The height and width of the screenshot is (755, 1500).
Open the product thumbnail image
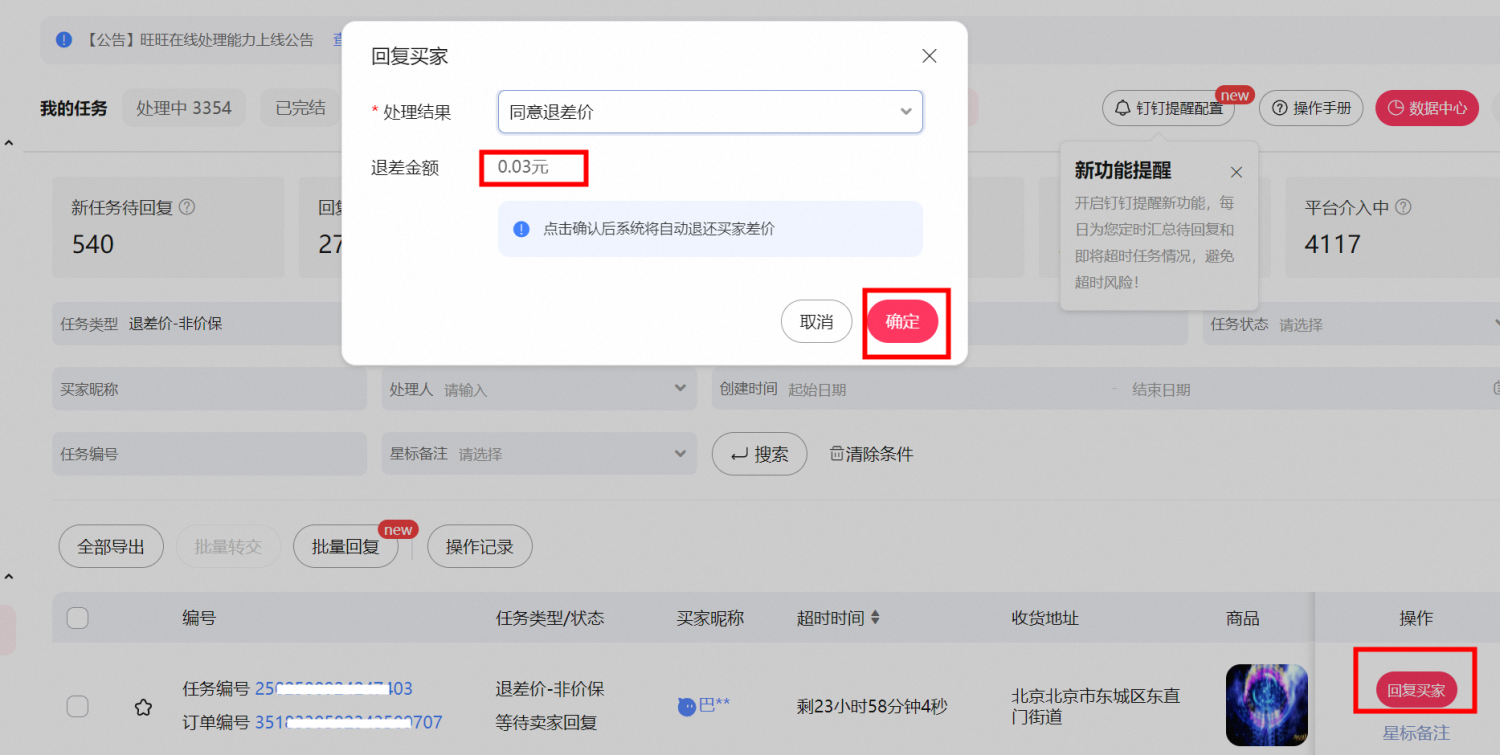click(x=1267, y=705)
